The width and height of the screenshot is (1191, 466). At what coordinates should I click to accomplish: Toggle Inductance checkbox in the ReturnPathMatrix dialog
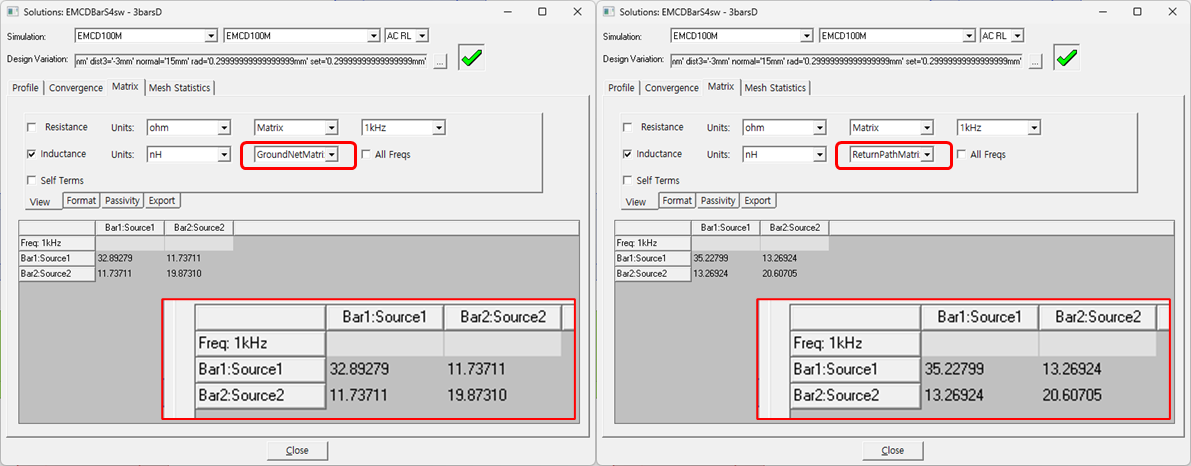(627, 155)
